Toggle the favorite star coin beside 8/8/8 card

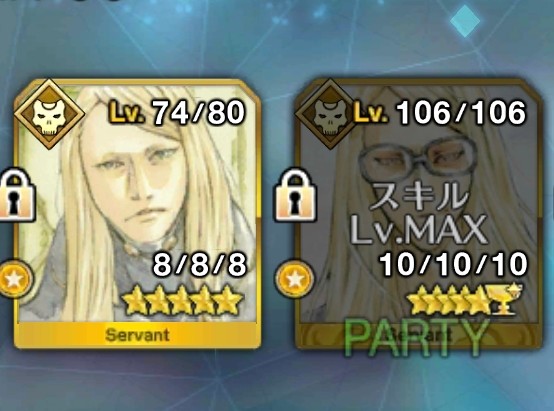coord(14,280)
